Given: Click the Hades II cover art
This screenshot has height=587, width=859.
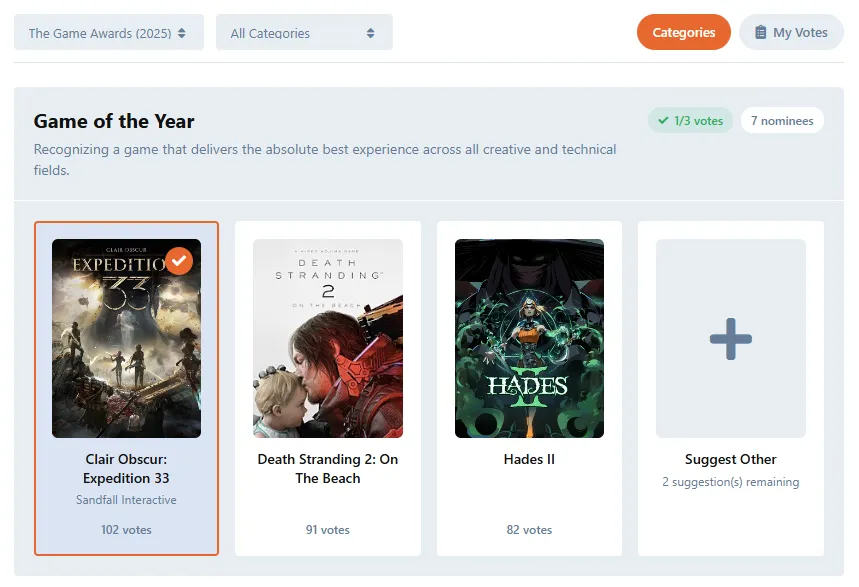Looking at the screenshot, I should click(x=529, y=338).
